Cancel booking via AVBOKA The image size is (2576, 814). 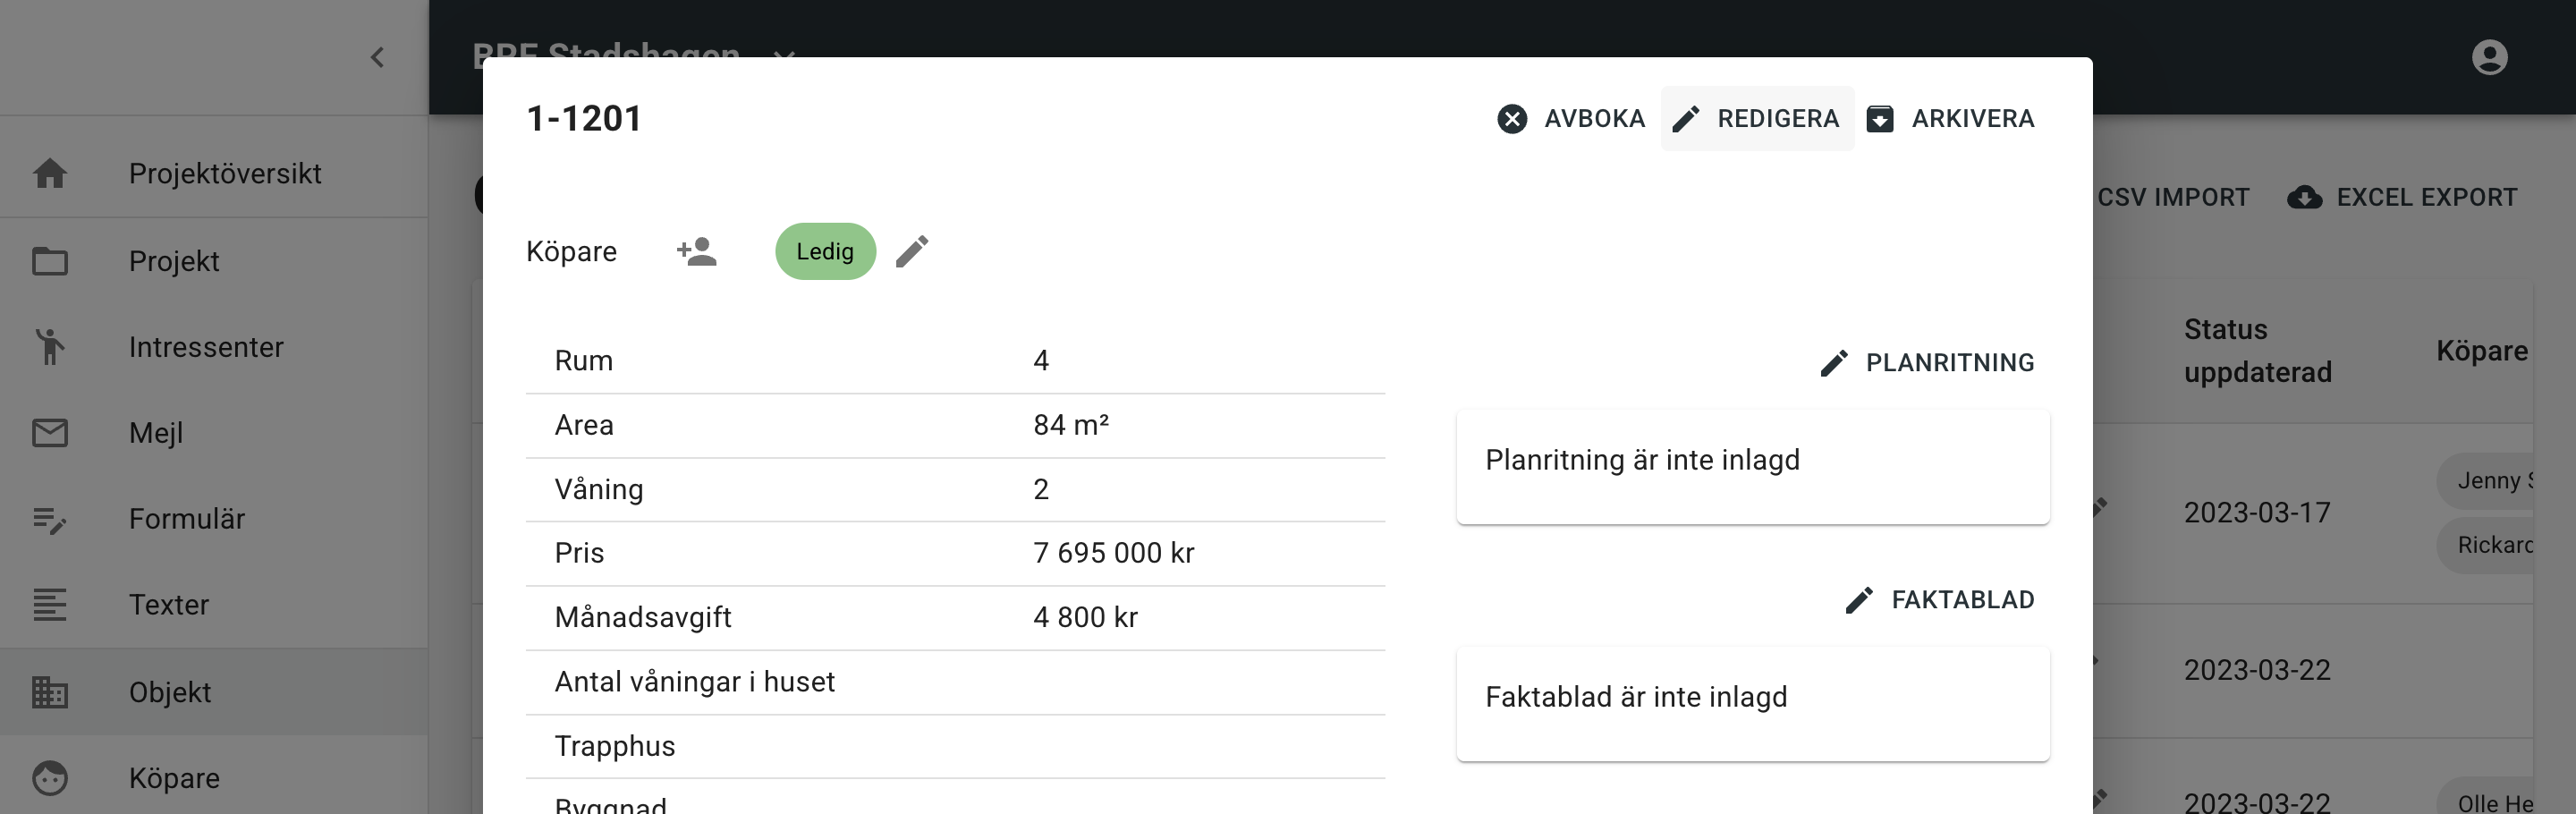click(x=1571, y=118)
